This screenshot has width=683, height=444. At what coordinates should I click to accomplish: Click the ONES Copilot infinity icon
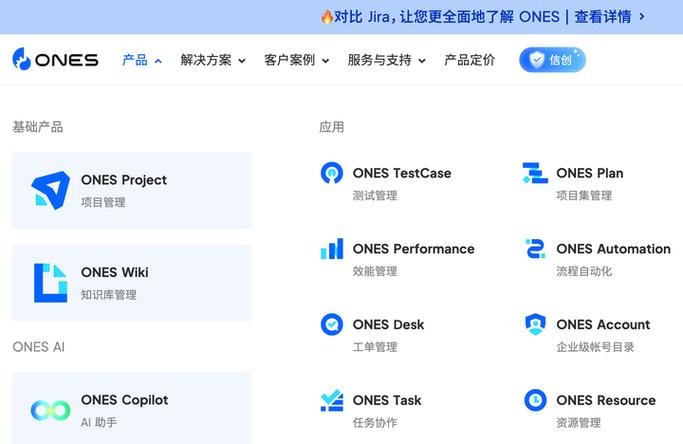click(x=51, y=410)
